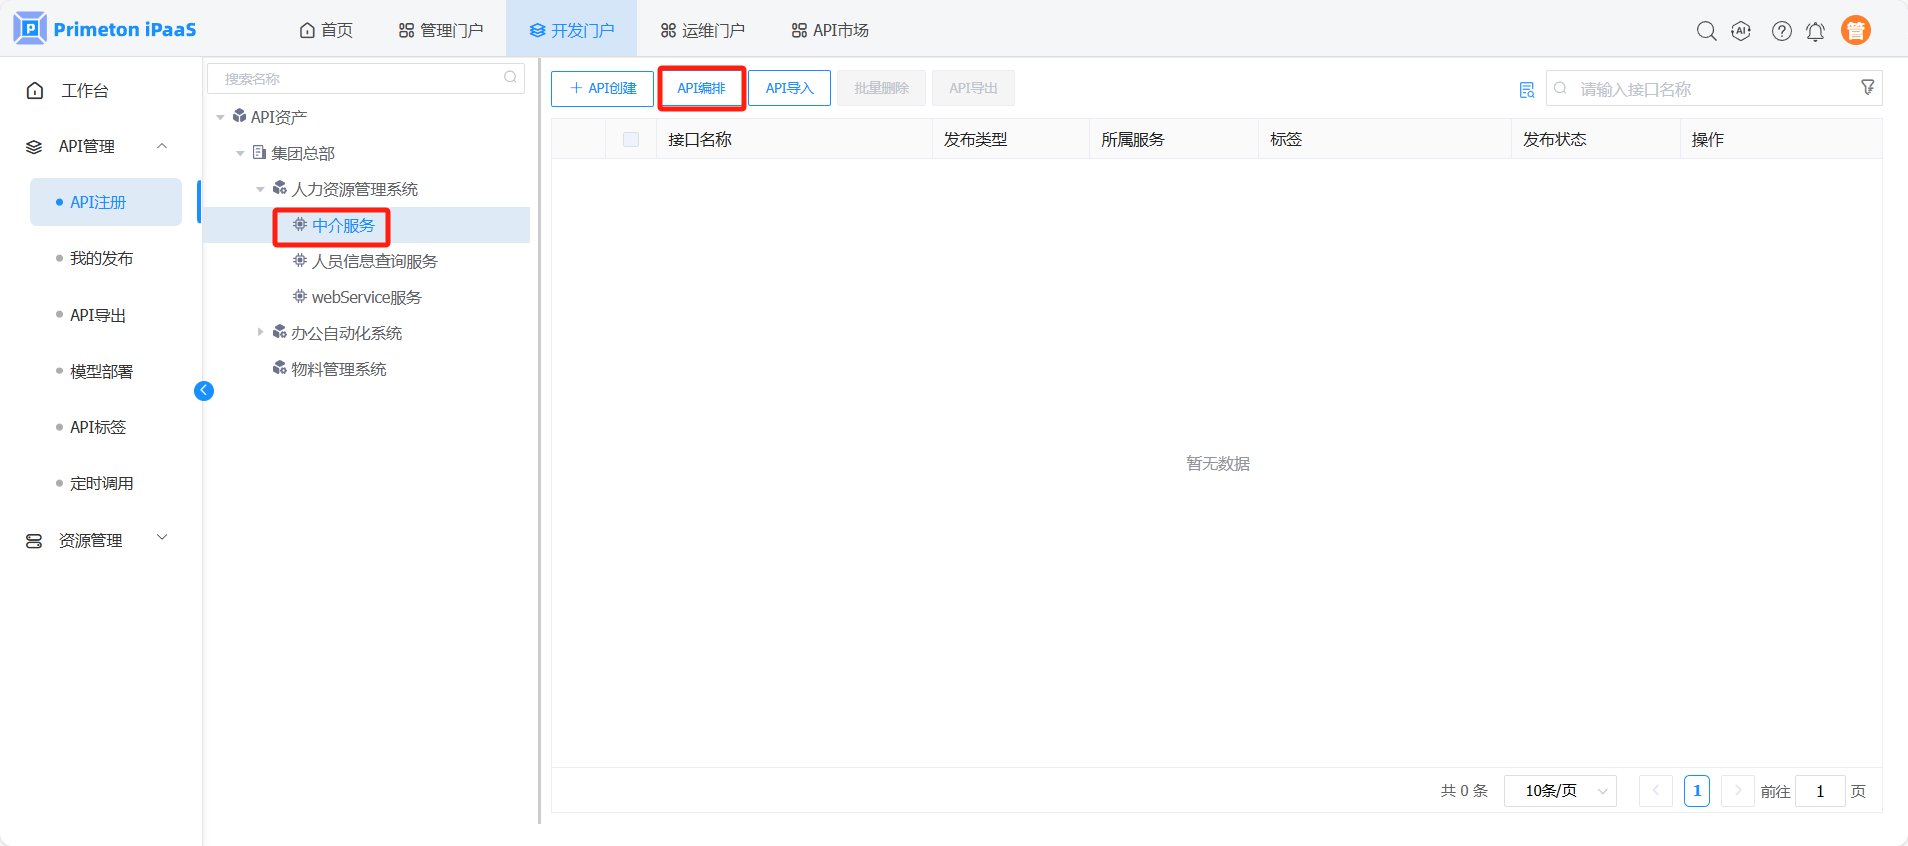Open the help question mark icon
The image size is (1908, 846).
pos(1781,31)
